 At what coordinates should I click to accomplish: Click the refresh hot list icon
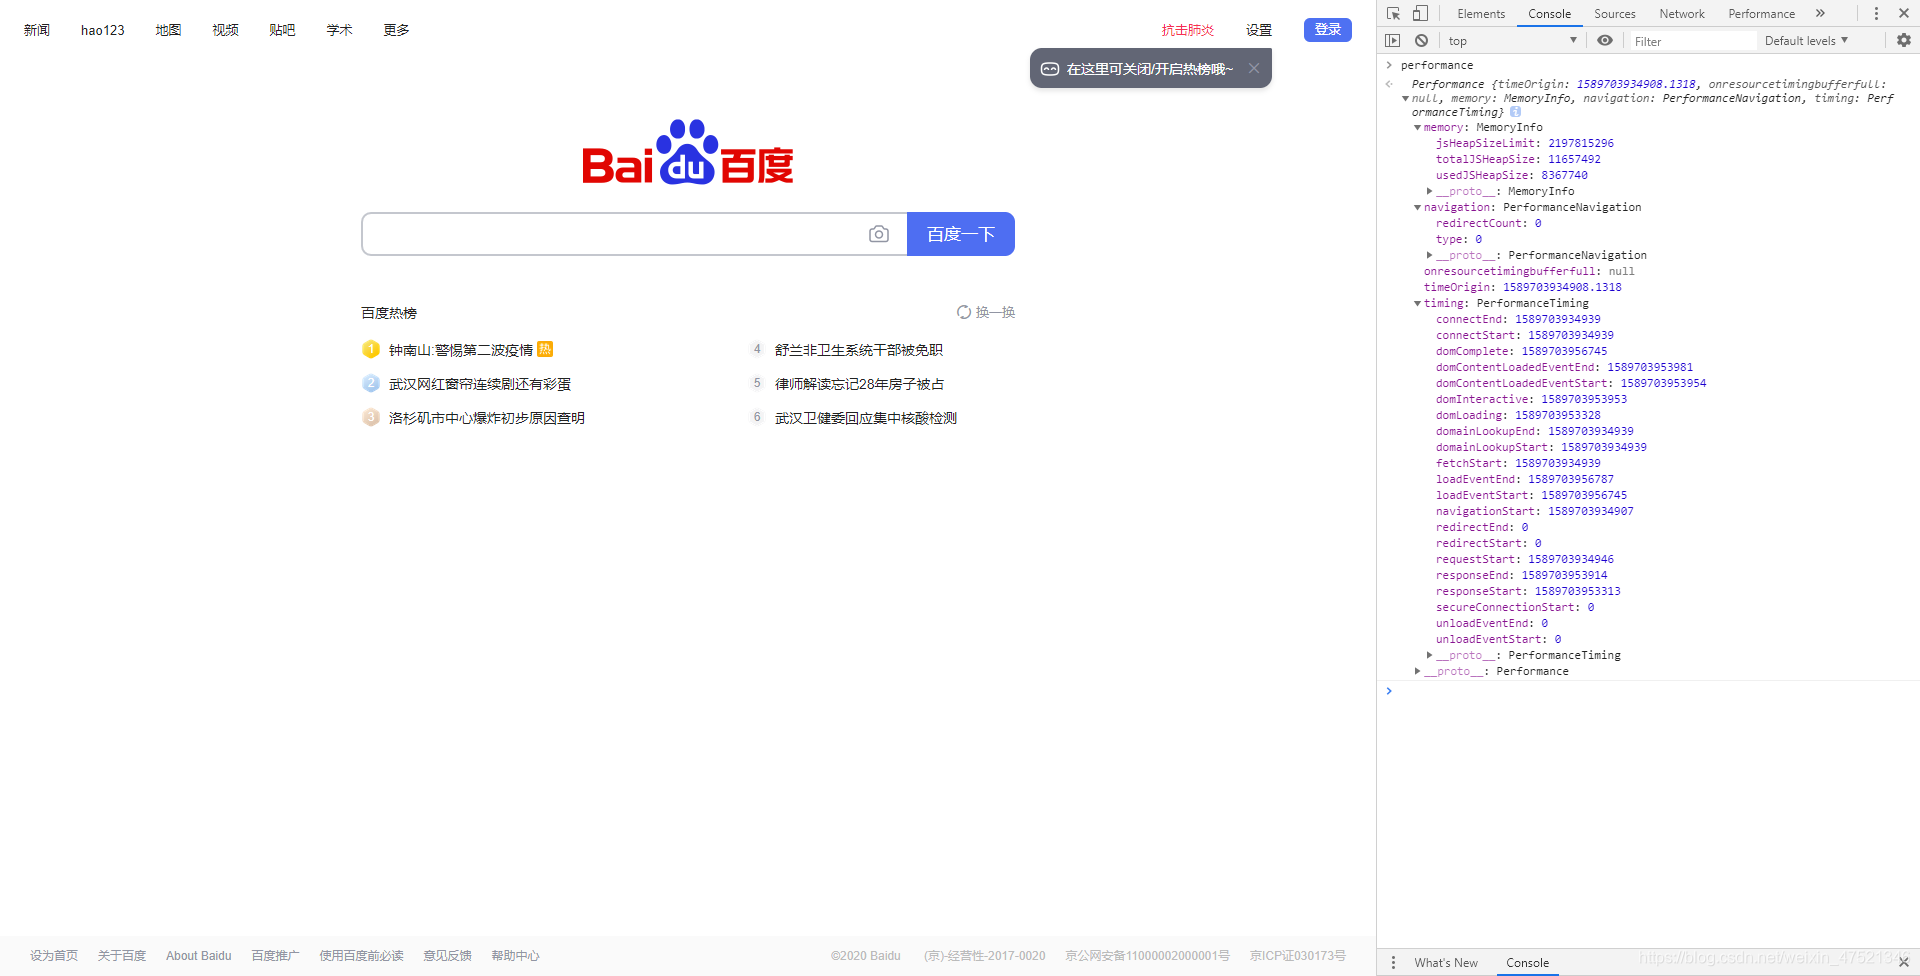pos(964,312)
